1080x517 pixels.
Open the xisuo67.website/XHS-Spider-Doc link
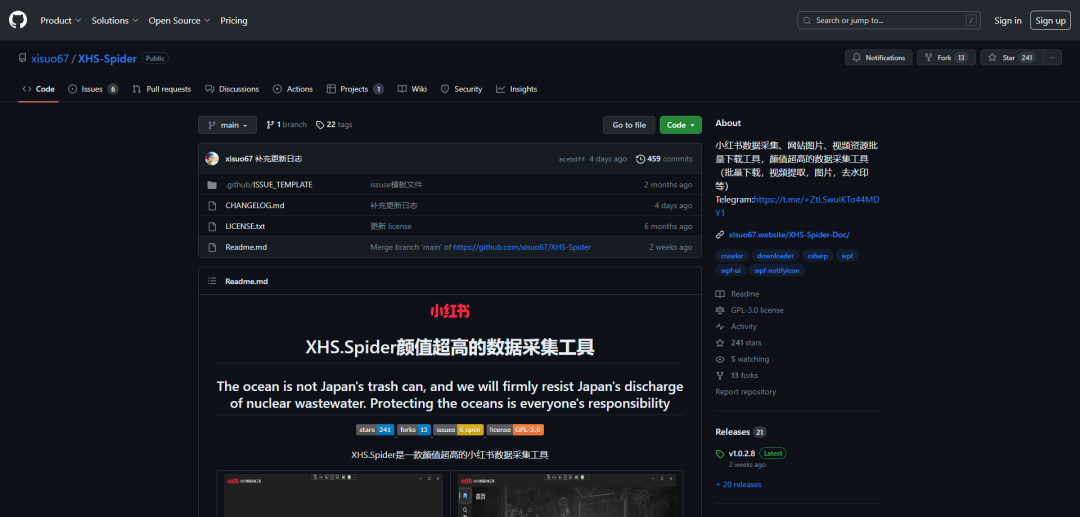pos(789,235)
